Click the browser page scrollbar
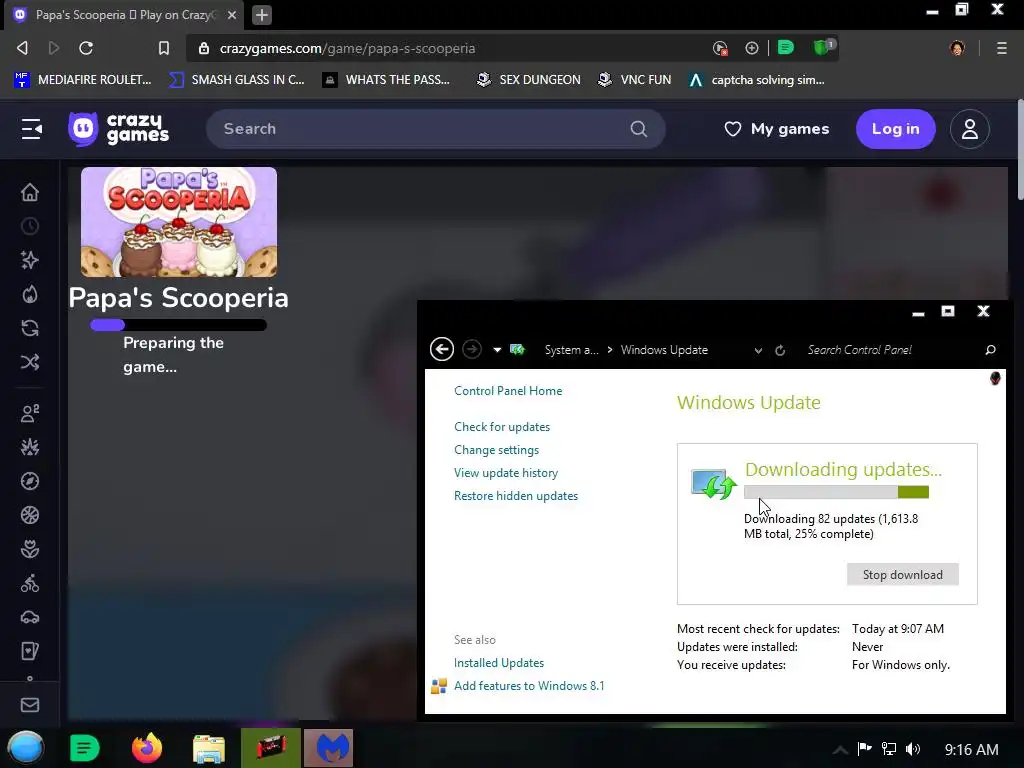 pos(1020,150)
